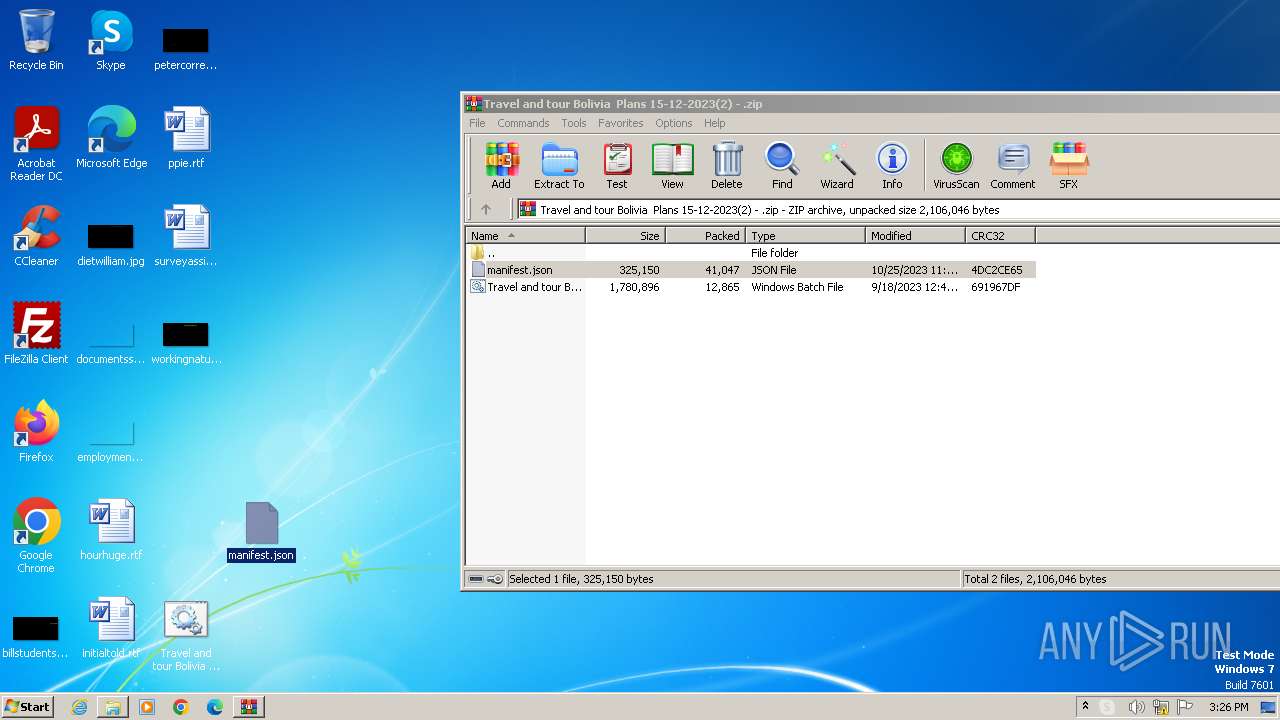
Task: Select the Skype desktop shortcut
Action: tap(111, 40)
